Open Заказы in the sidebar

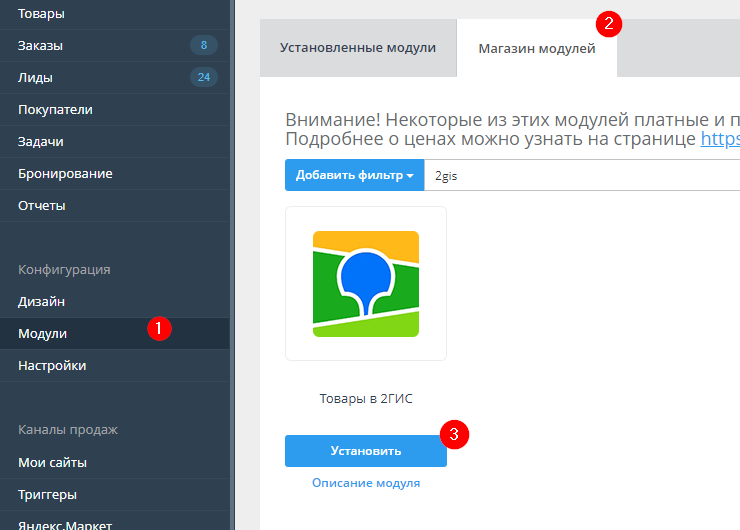(41, 45)
